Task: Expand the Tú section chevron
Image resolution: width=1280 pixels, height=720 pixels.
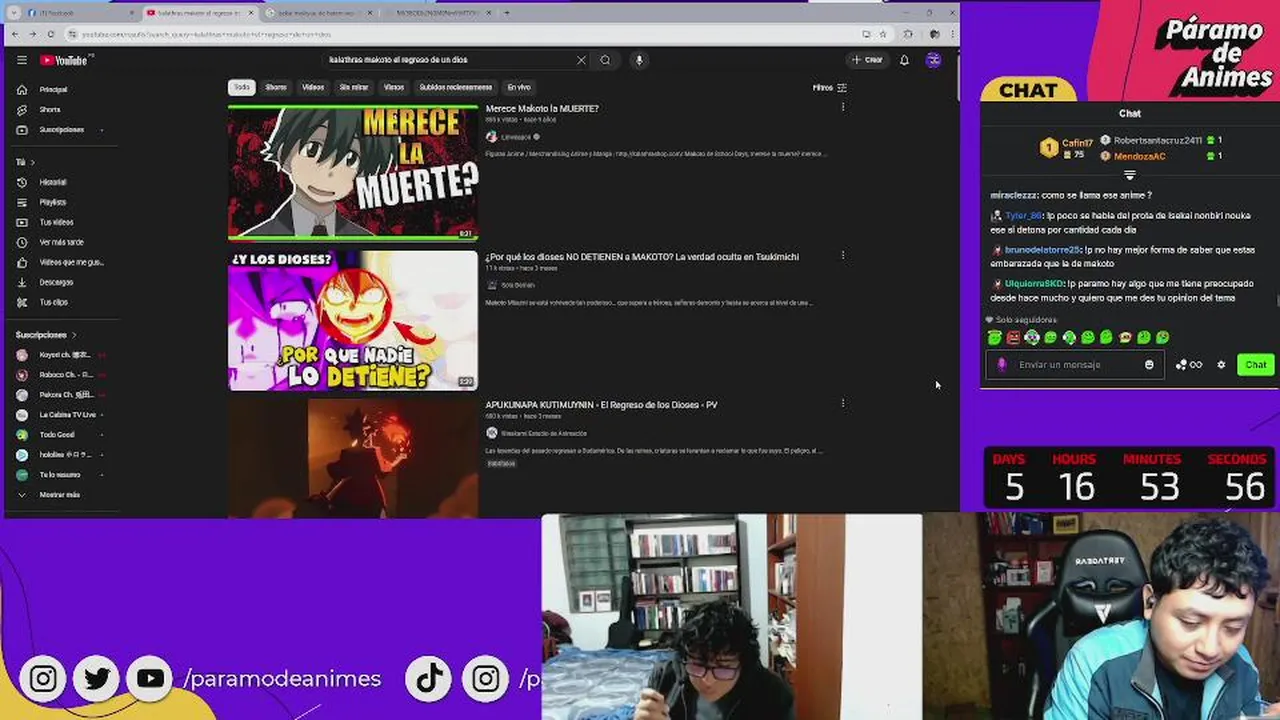Action: pos(32,162)
